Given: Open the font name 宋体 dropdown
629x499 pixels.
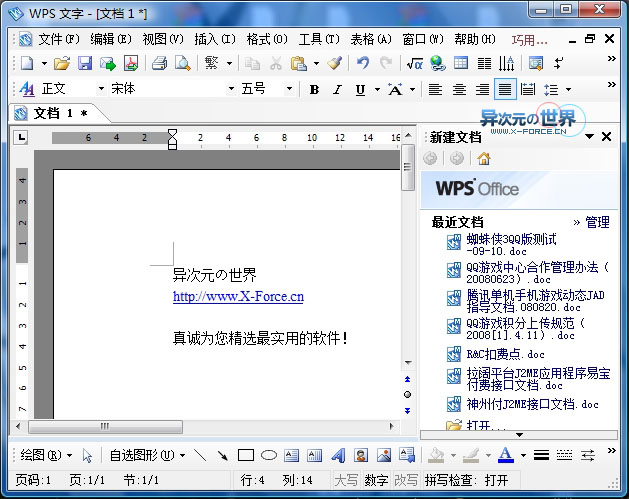Looking at the screenshot, I should [231, 89].
